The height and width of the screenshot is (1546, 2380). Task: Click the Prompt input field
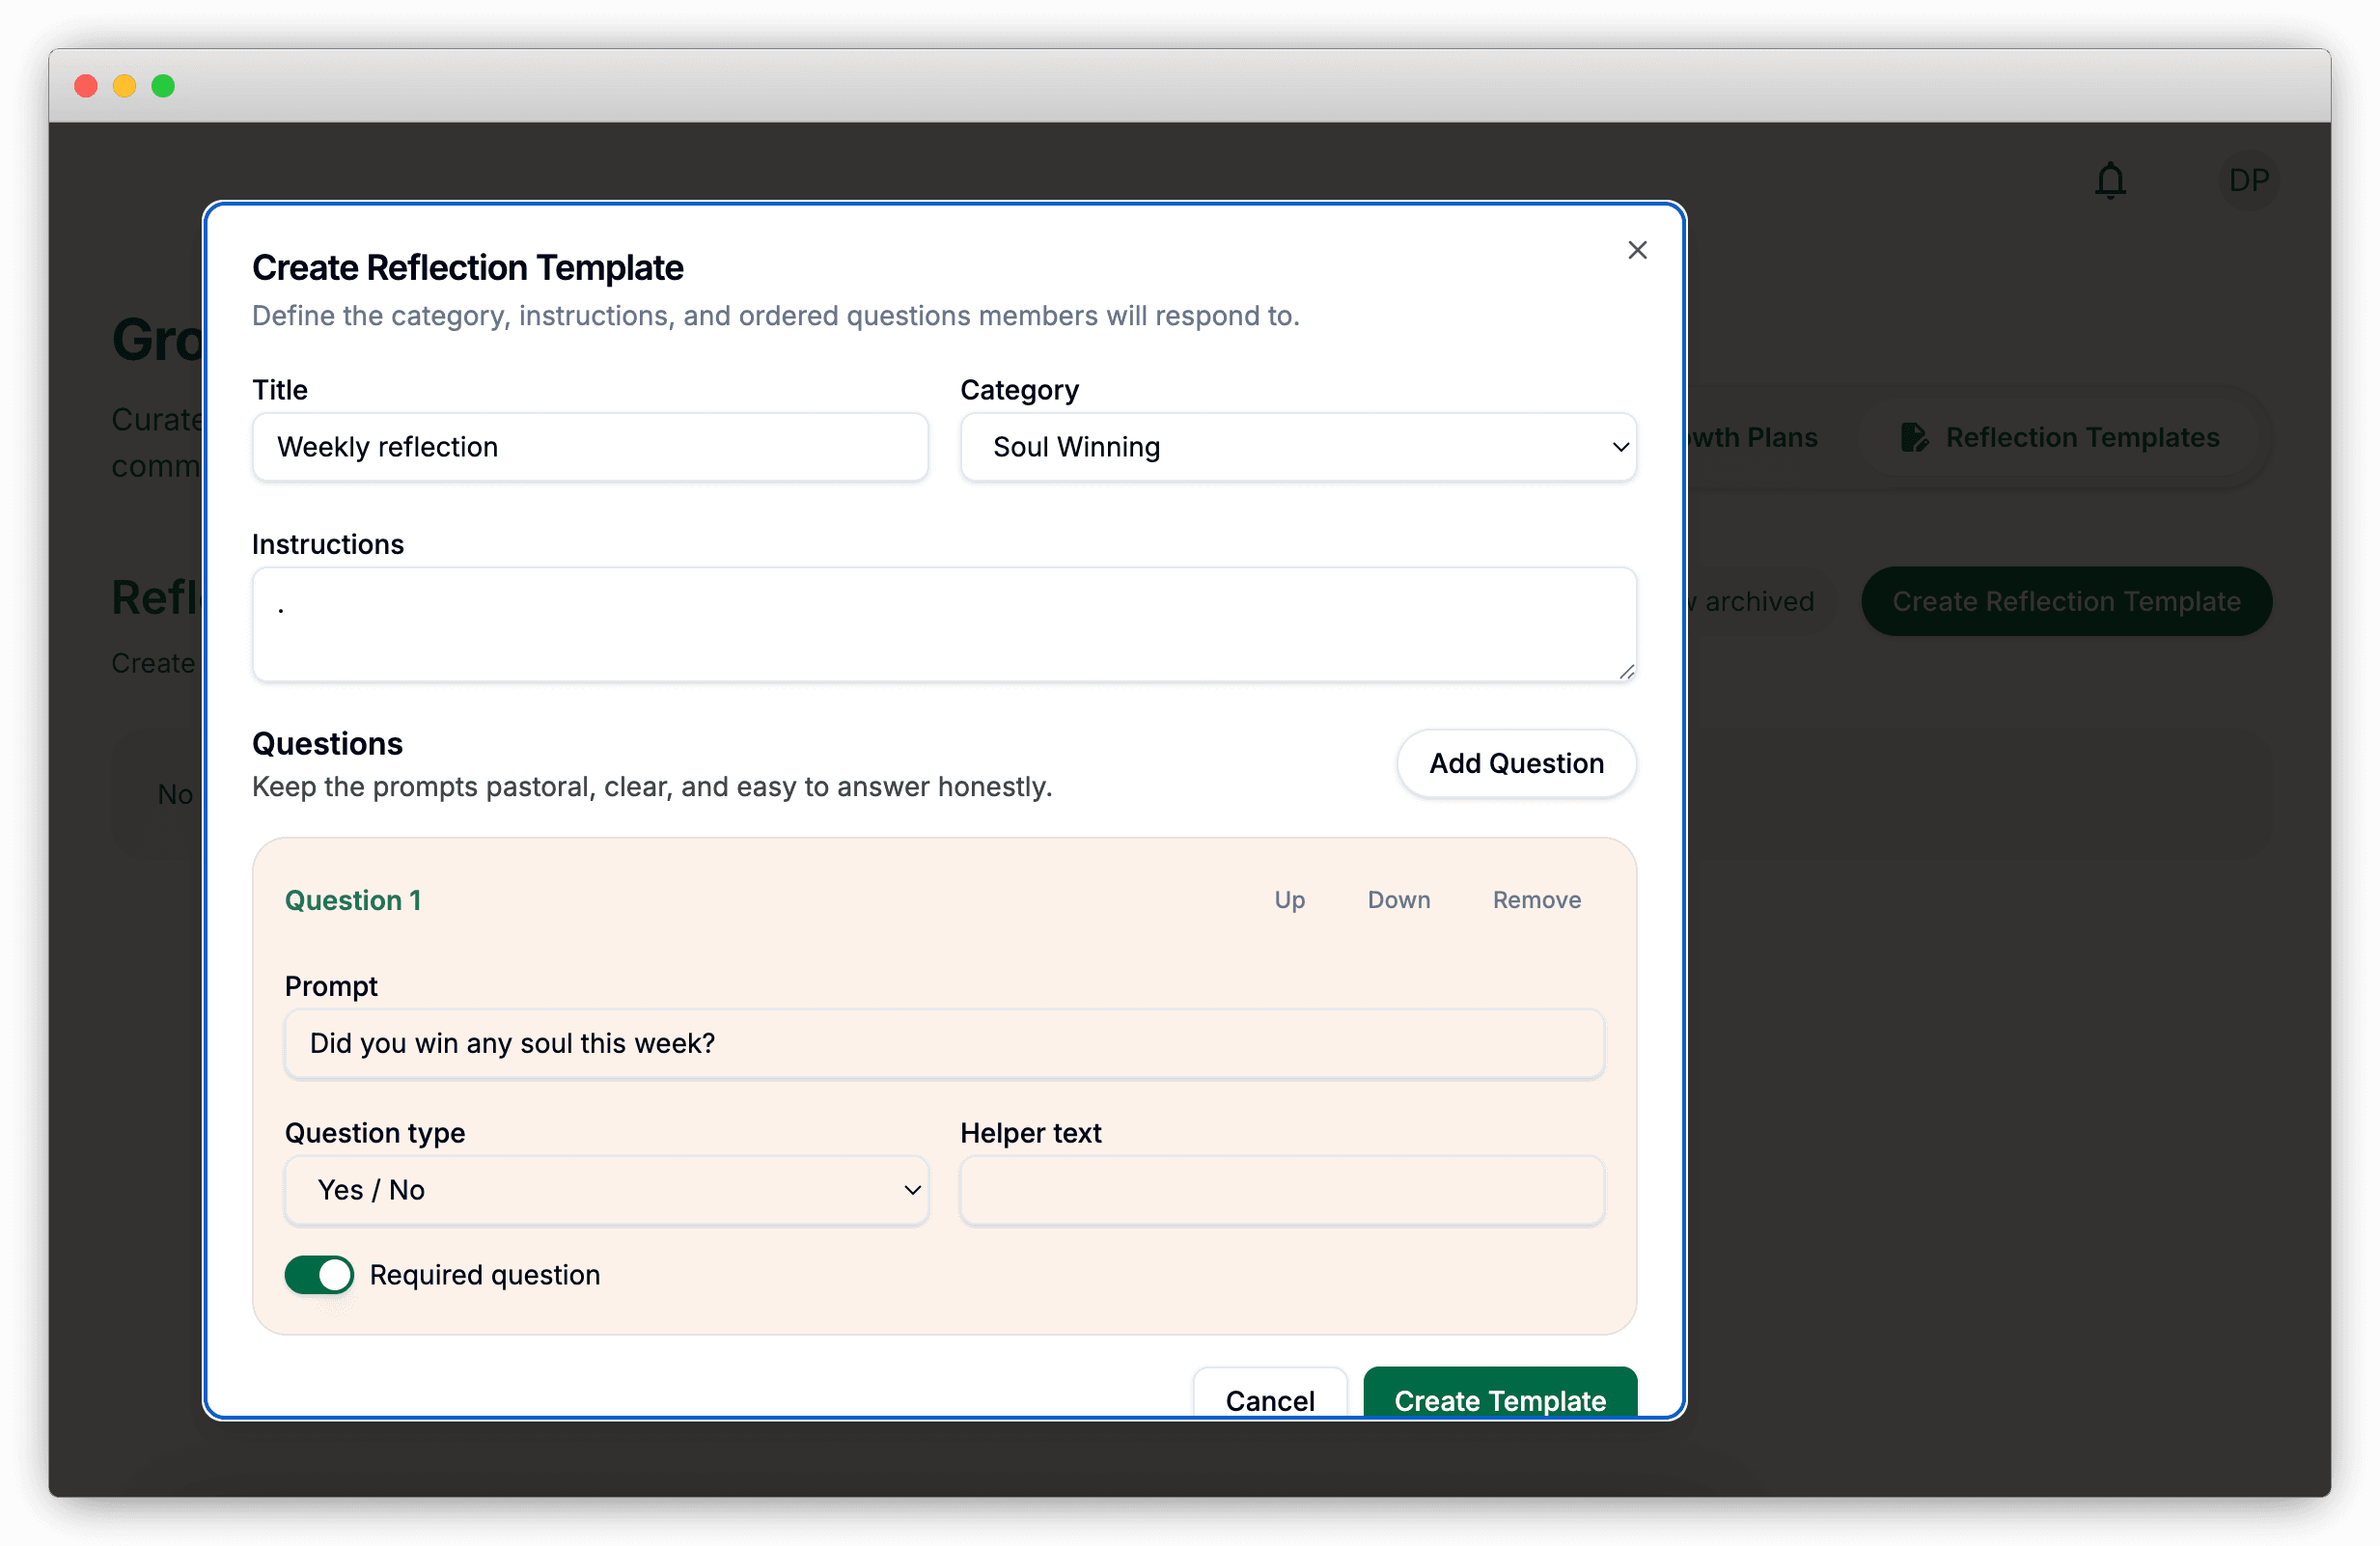[944, 1043]
